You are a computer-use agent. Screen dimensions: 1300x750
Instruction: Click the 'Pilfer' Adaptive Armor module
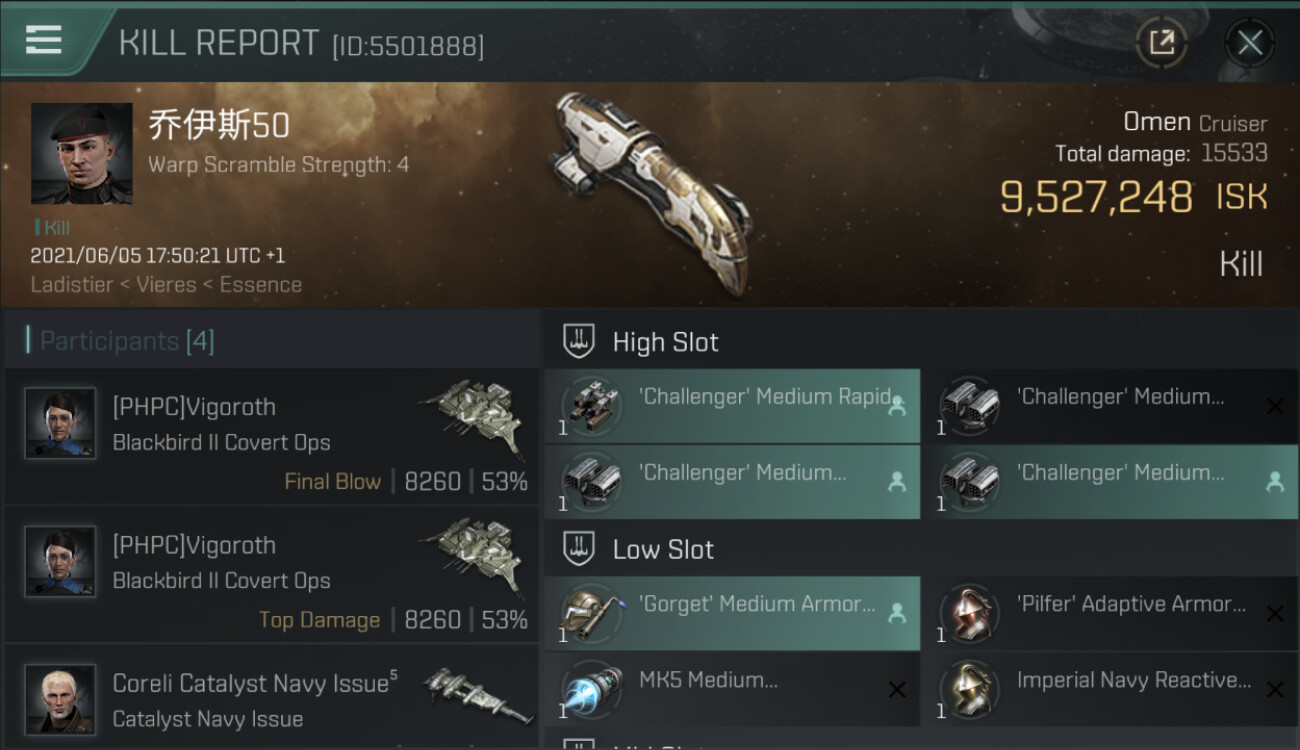pos(1109,613)
